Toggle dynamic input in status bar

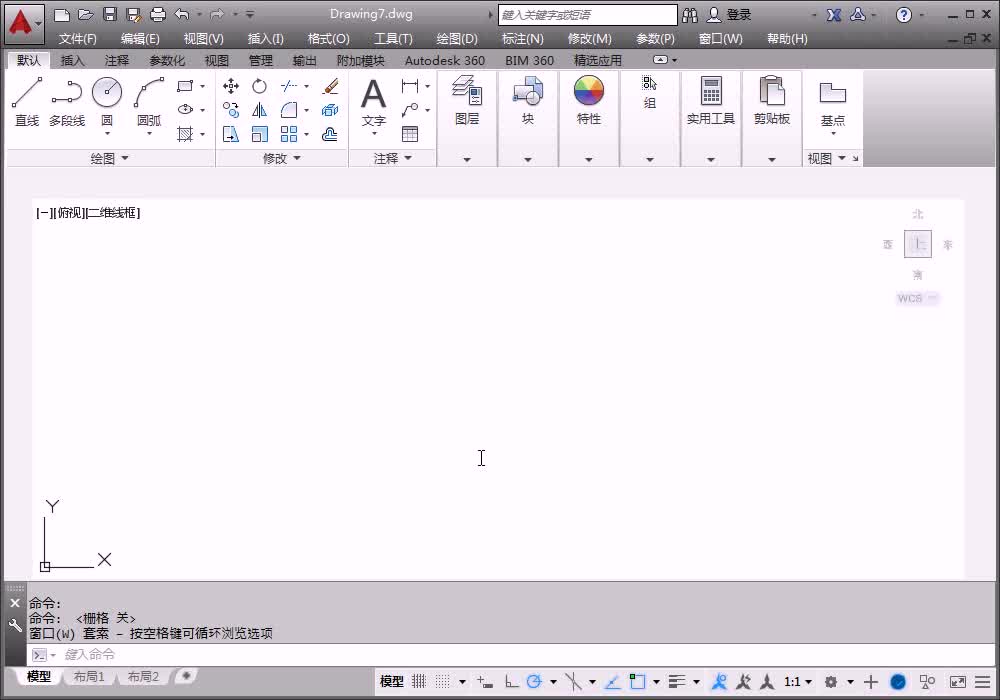(x=485, y=682)
